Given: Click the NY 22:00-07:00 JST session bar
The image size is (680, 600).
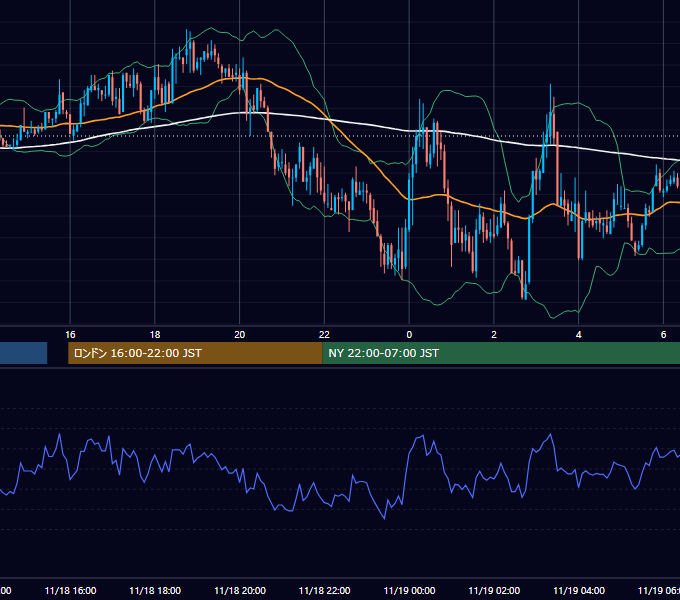Looking at the screenshot, I should click(x=501, y=353).
